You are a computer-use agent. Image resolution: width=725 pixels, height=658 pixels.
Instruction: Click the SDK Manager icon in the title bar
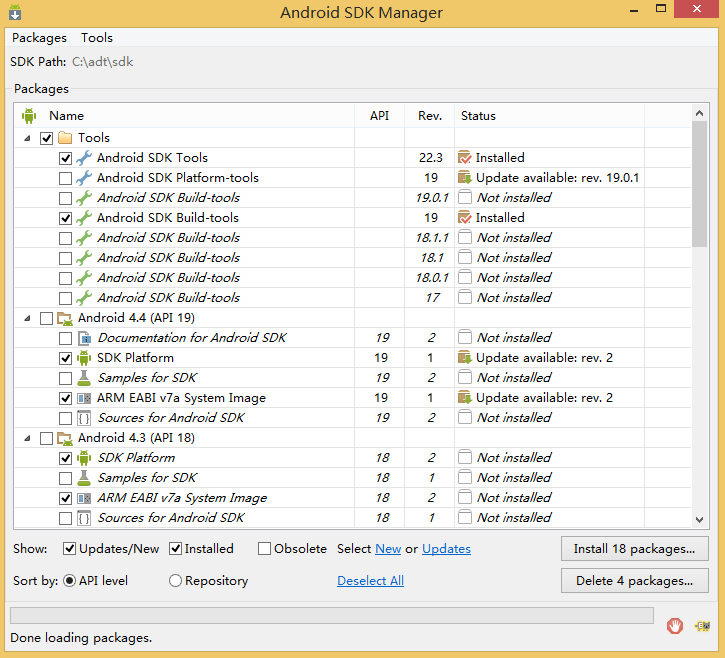(x=15, y=12)
